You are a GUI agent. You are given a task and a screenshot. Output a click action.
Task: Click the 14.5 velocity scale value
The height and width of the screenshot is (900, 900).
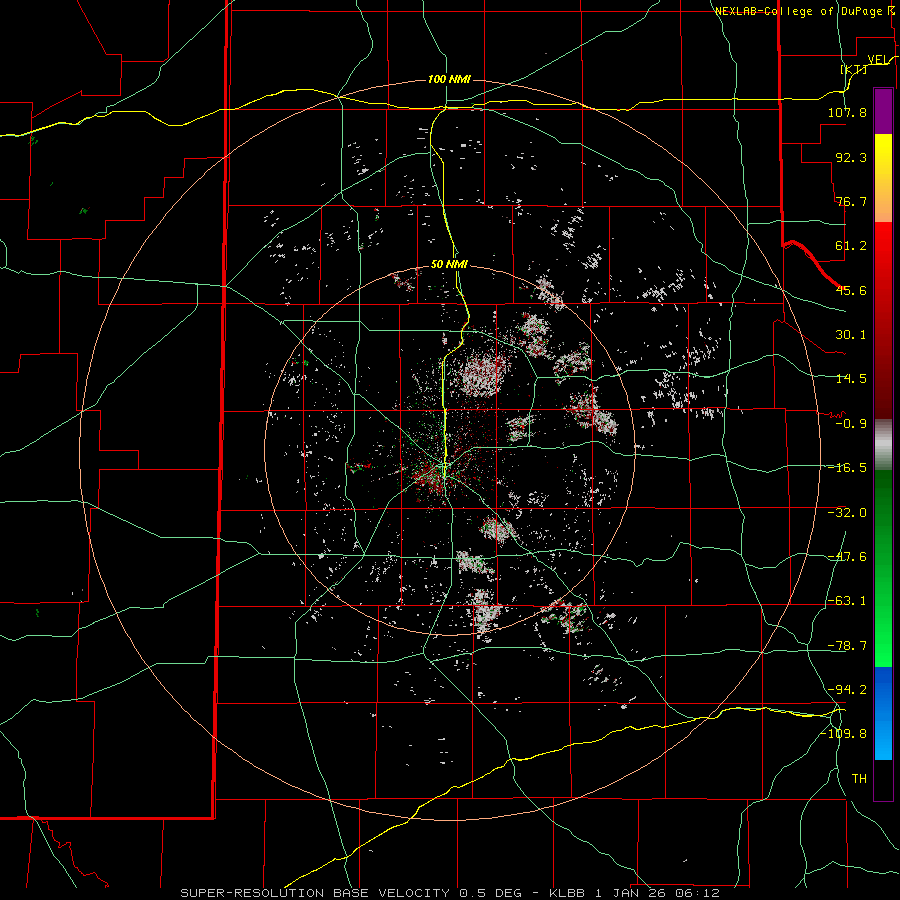tap(851, 379)
